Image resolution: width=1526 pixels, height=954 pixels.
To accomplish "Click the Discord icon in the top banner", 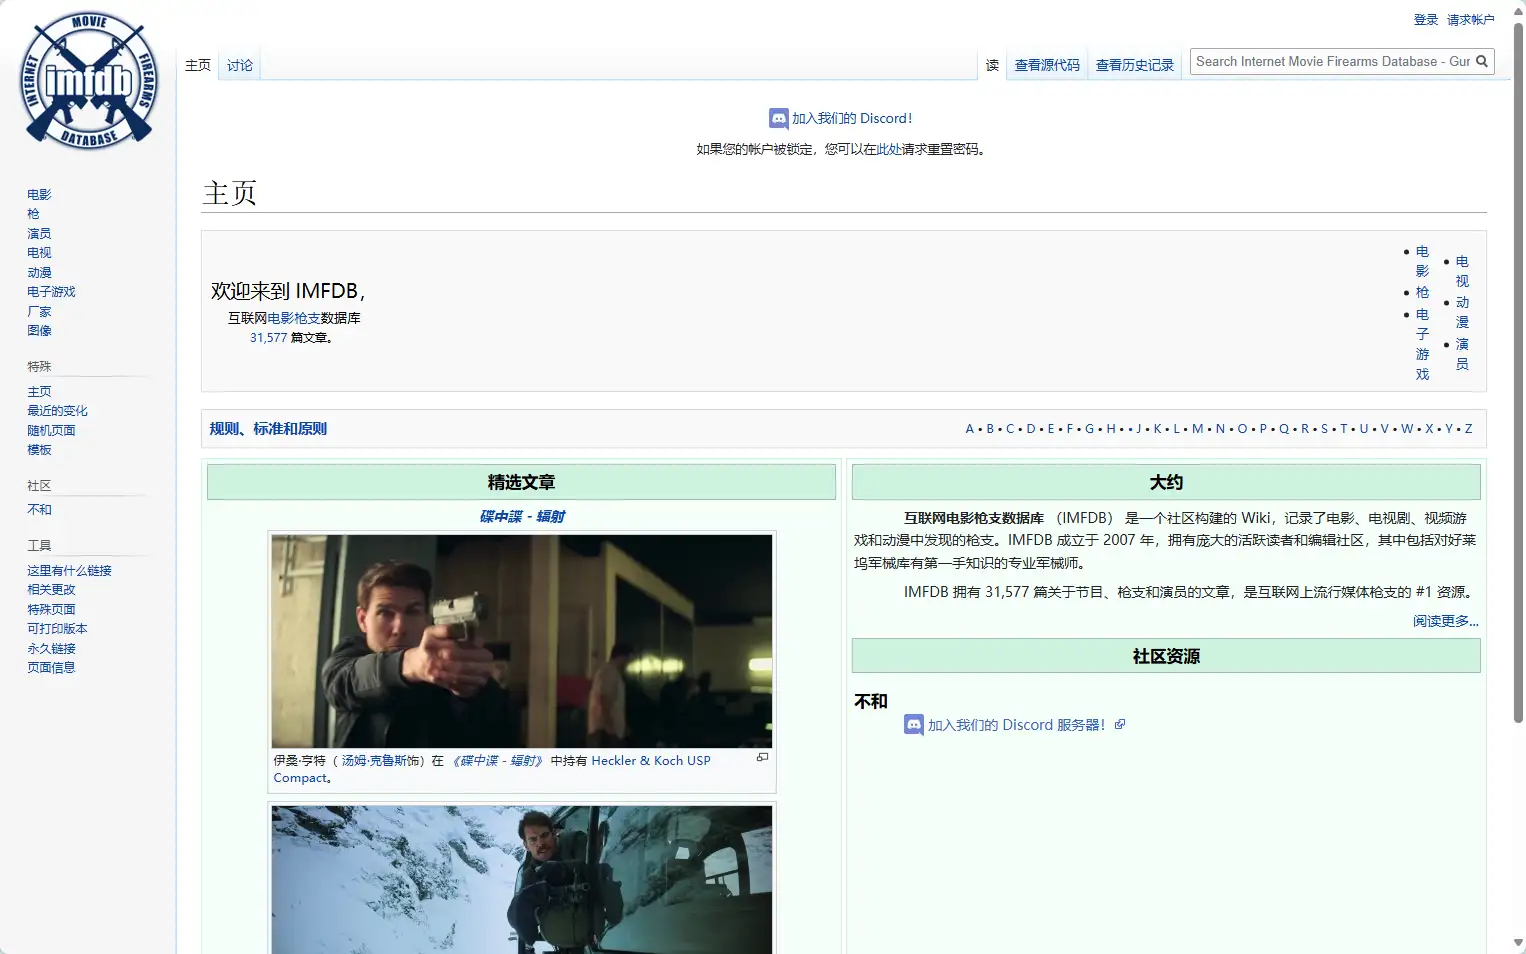I will tap(778, 119).
